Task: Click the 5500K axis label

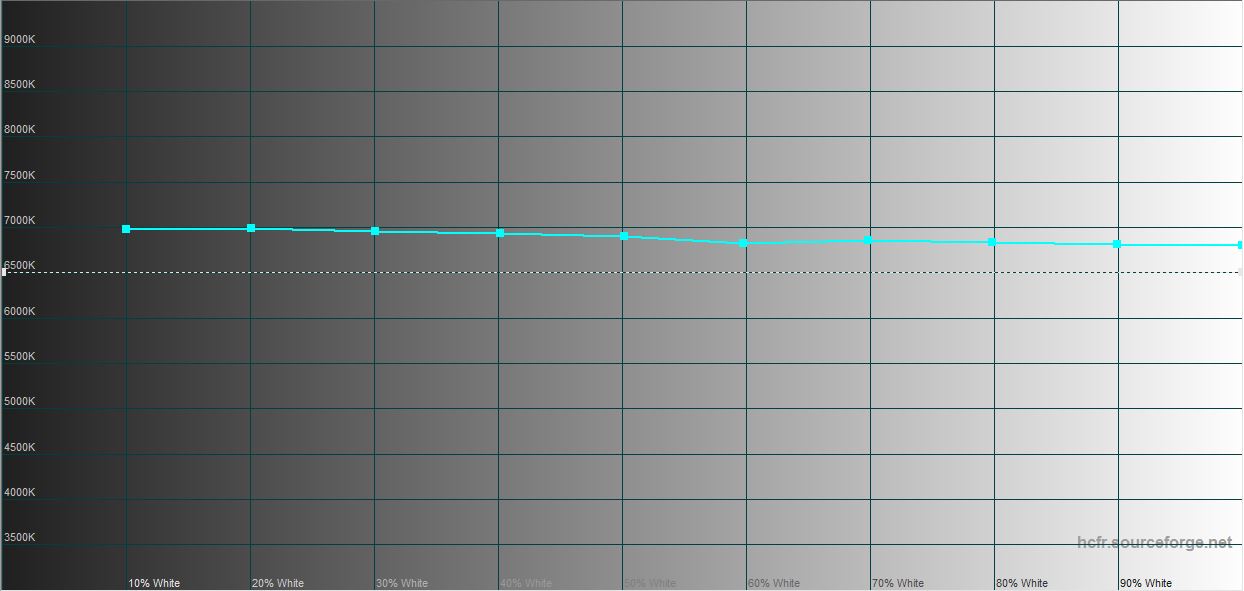Action: tap(20, 356)
